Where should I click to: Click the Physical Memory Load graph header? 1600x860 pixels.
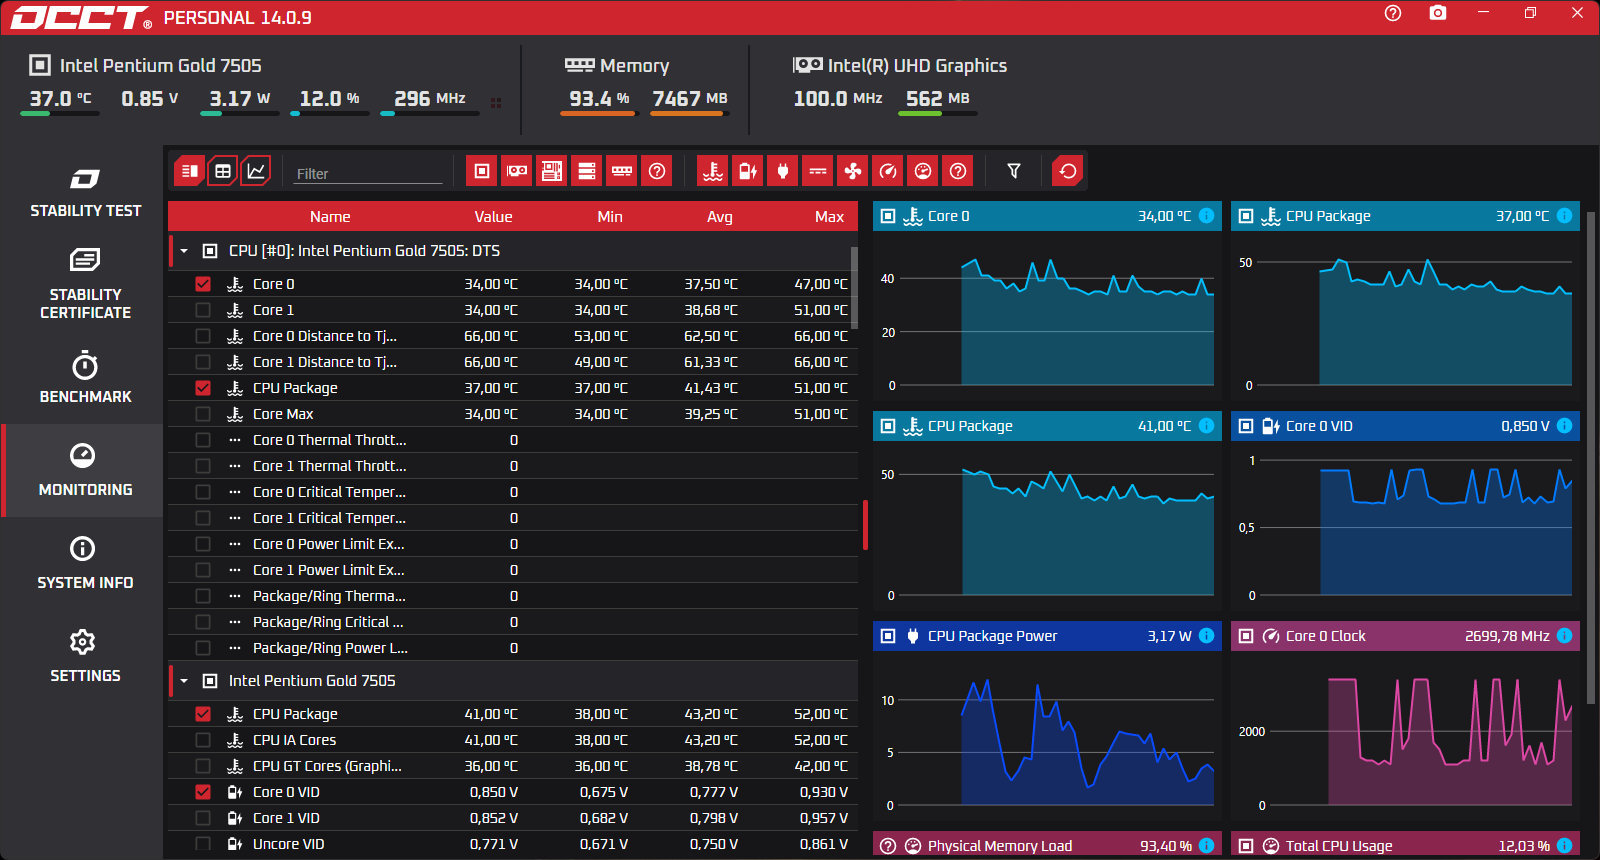pos(1047,846)
